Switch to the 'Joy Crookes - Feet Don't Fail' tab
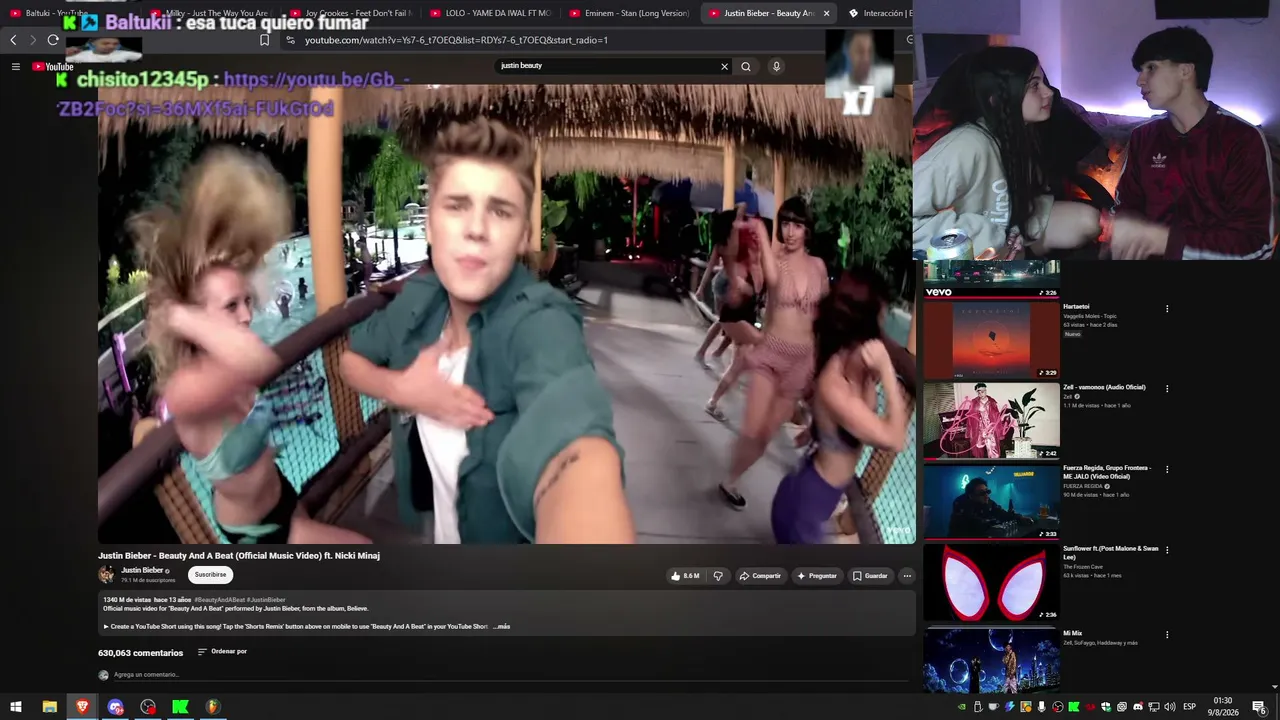This screenshot has height=720, width=1280. pyautogui.click(x=350, y=13)
